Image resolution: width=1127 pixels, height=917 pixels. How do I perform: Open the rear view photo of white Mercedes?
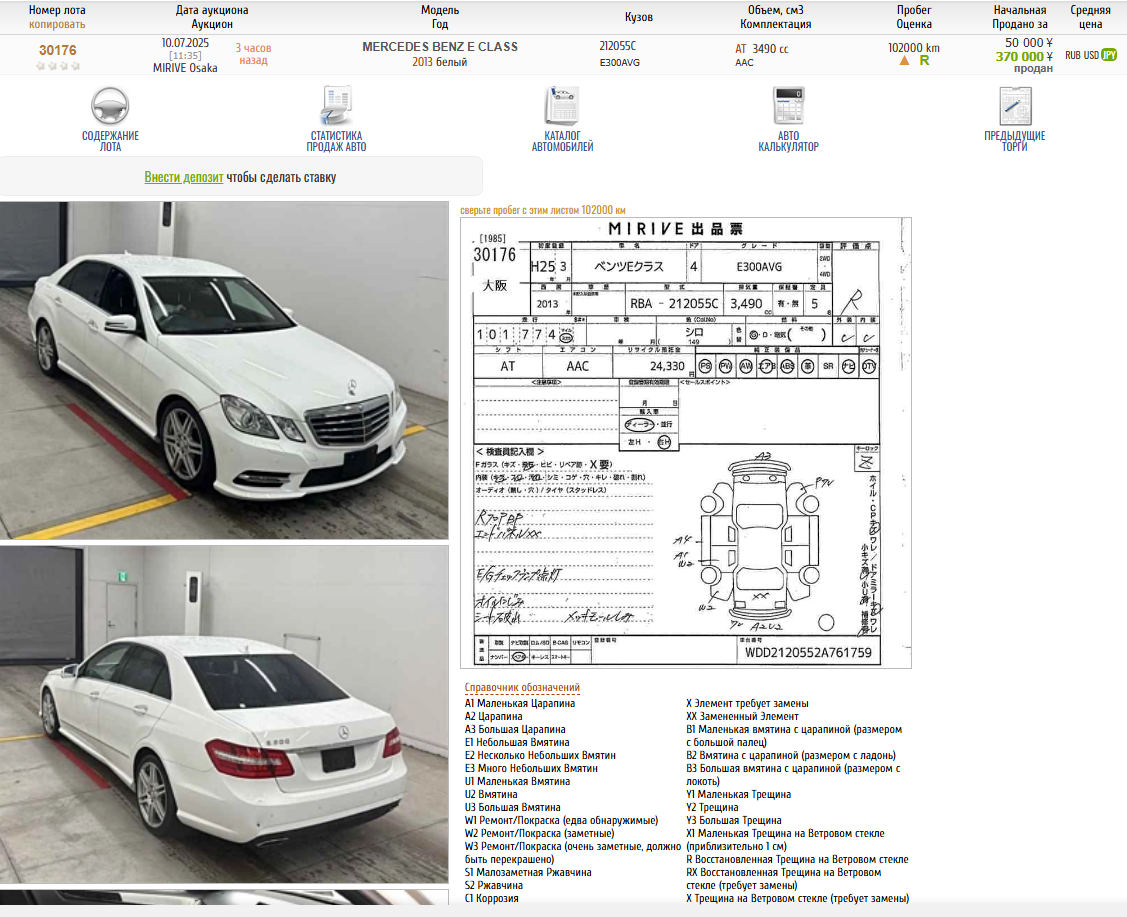pos(224,714)
